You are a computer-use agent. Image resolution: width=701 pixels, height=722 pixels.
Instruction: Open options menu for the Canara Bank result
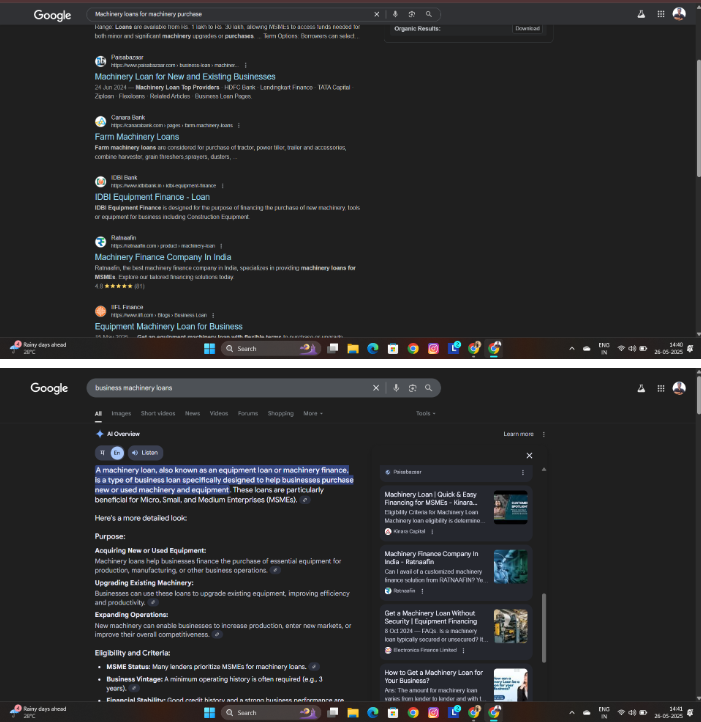click(x=239, y=125)
